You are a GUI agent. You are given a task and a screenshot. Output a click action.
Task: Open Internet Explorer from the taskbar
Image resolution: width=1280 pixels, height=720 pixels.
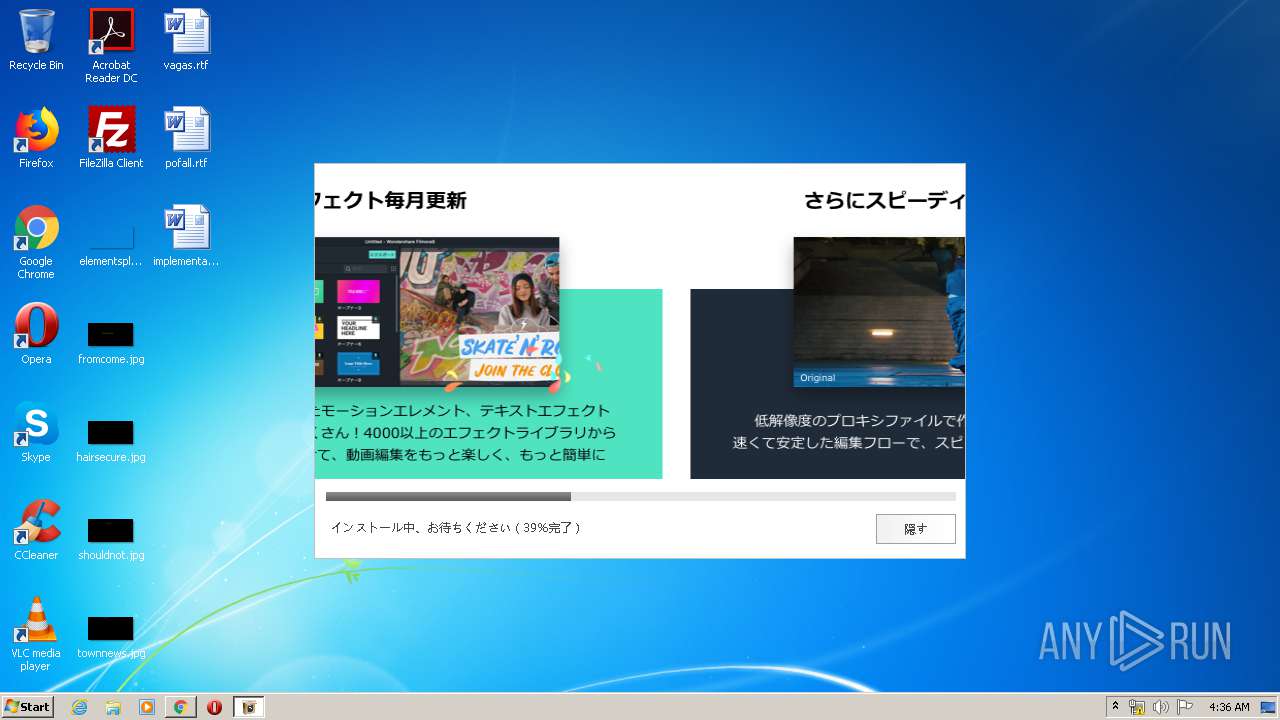point(79,707)
